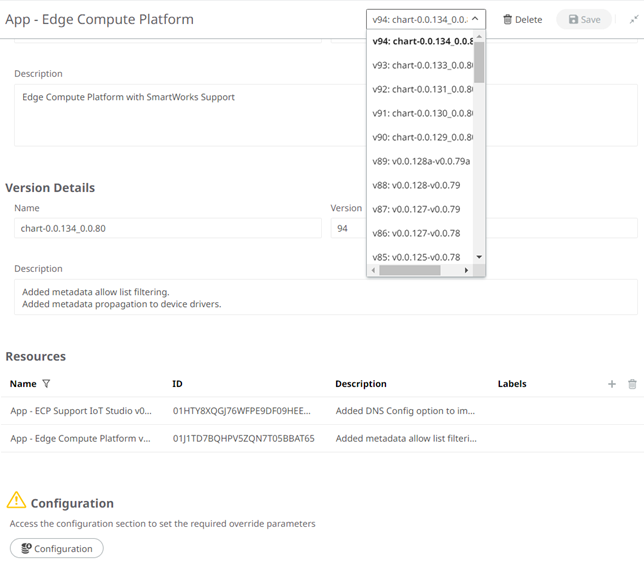Click right arrow of horizontal scrollbar
This screenshot has width=644, height=576.
coord(468,270)
